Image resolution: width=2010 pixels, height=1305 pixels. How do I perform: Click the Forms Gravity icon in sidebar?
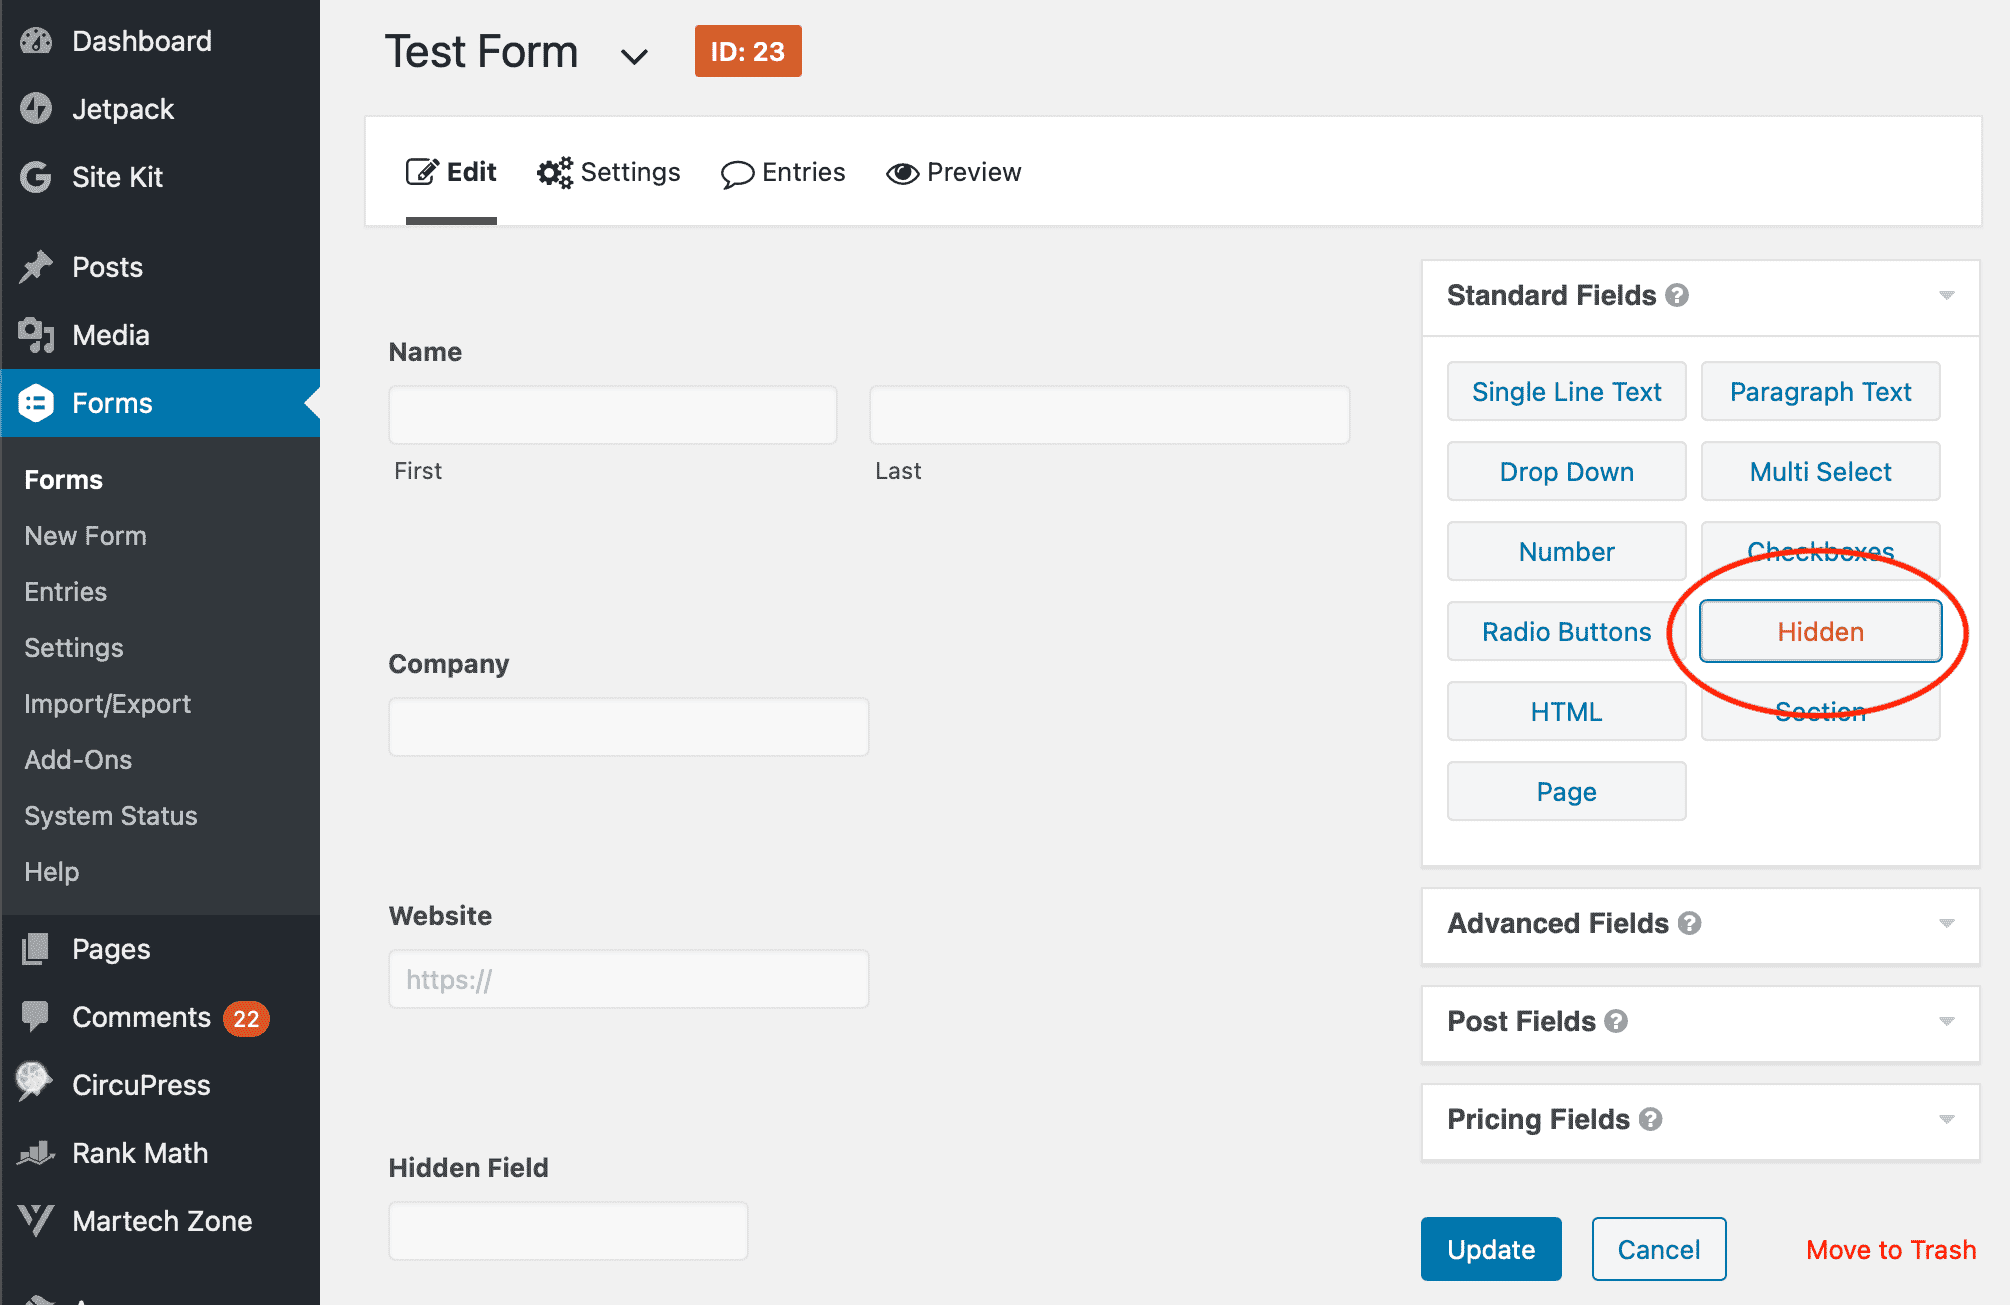(x=36, y=403)
